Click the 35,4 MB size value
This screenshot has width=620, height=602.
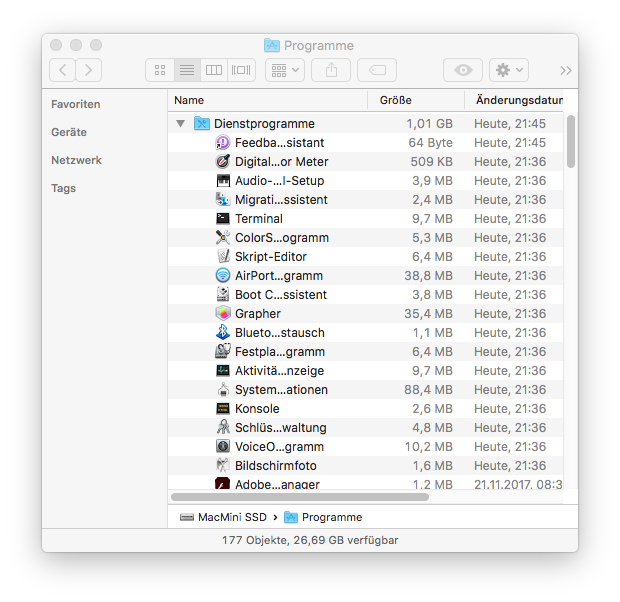click(x=428, y=313)
